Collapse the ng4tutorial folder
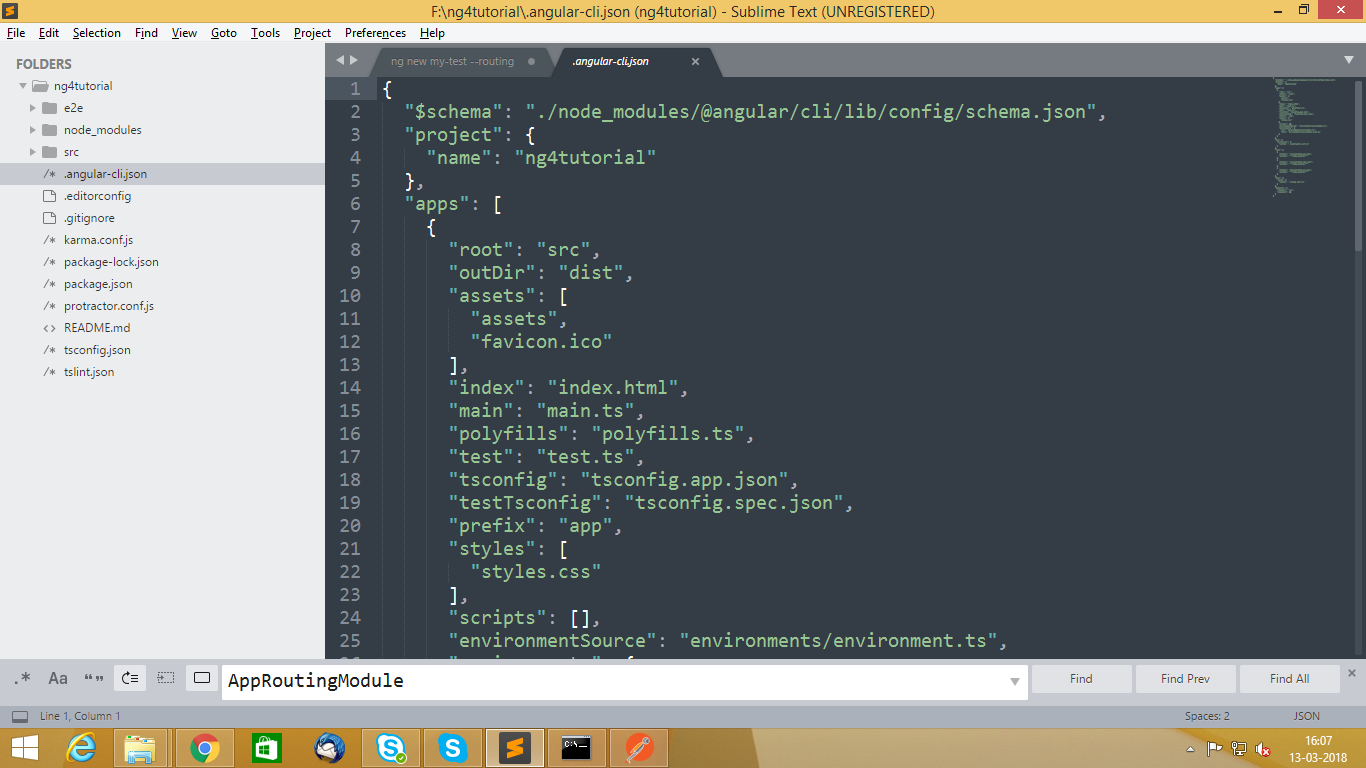 click(22, 85)
